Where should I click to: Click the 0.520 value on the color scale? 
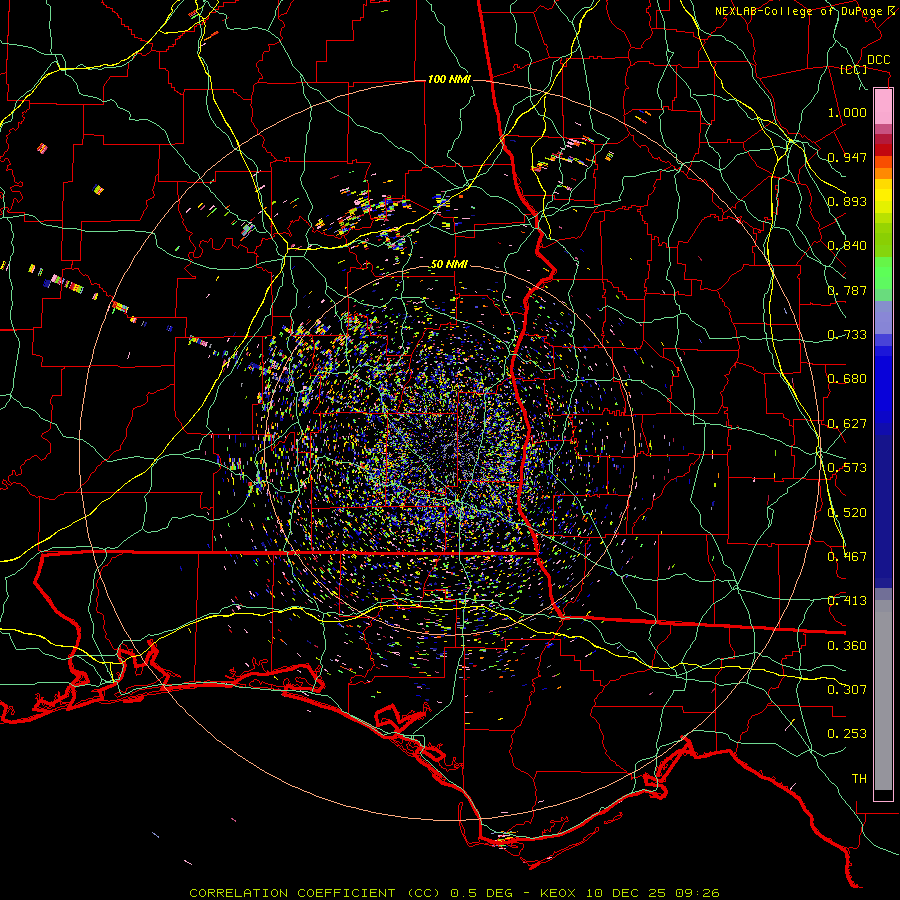click(847, 513)
